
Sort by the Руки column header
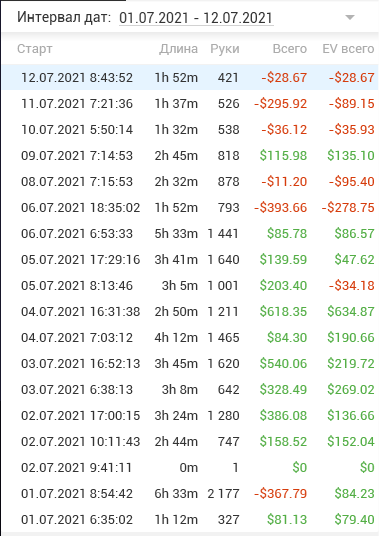[x=225, y=49]
